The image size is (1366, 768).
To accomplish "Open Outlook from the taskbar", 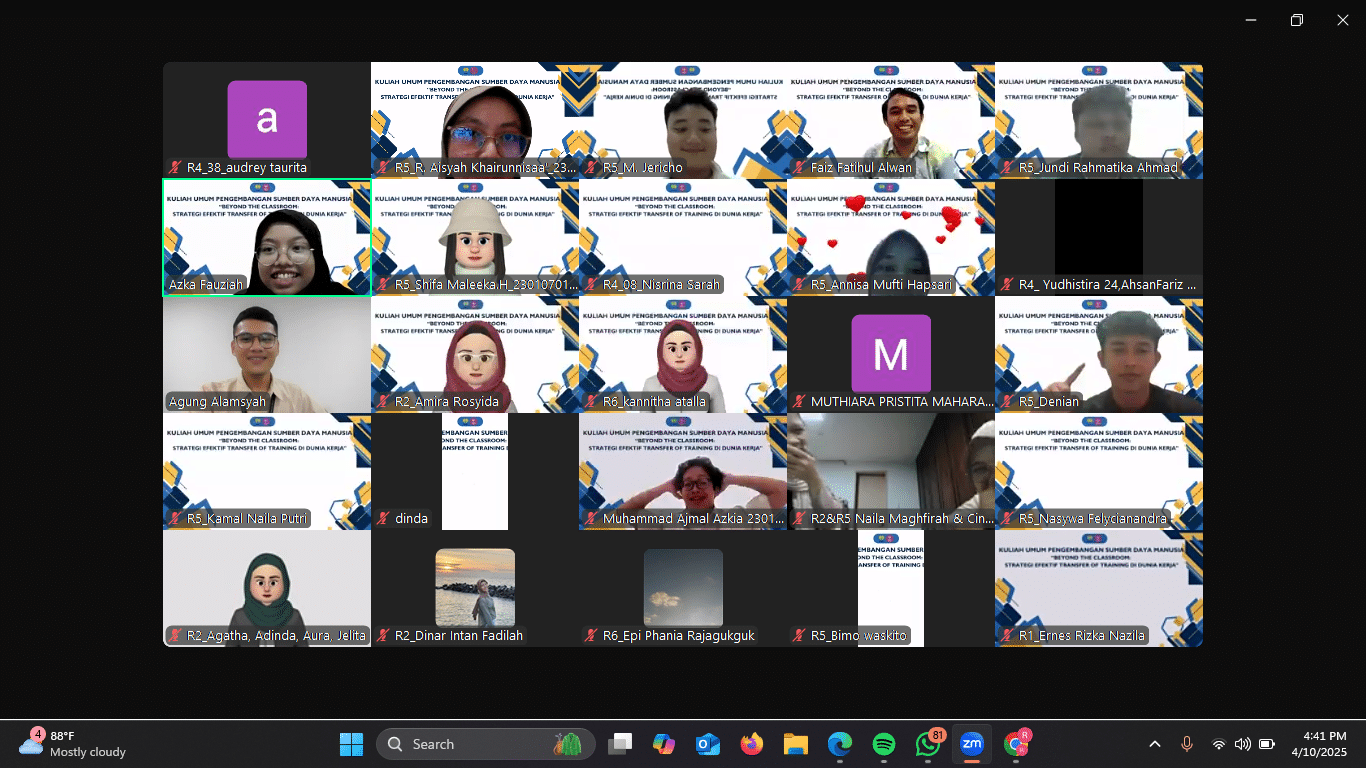I will click(708, 744).
